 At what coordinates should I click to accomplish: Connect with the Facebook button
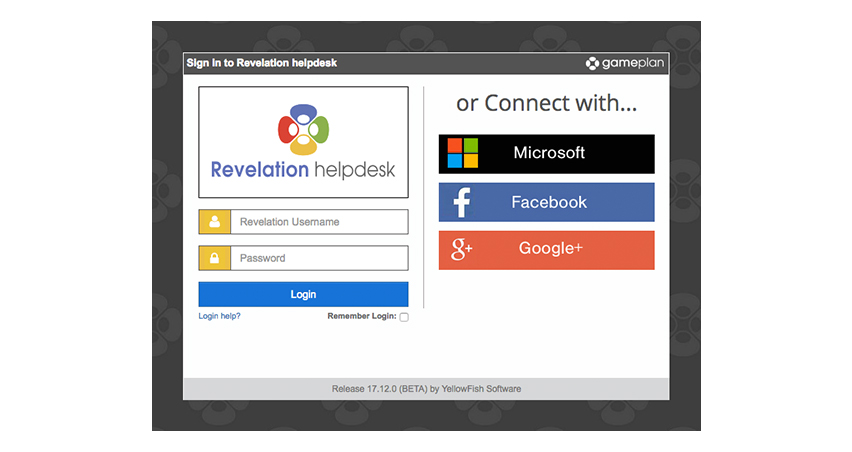(547, 202)
